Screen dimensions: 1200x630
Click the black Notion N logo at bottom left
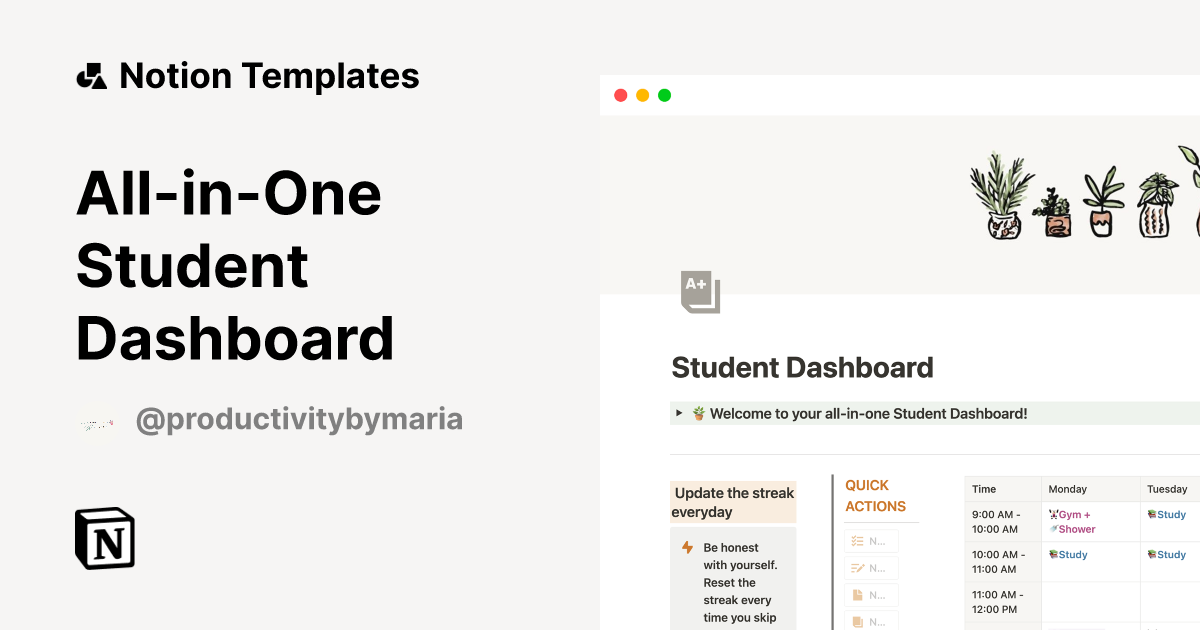[104, 540]
